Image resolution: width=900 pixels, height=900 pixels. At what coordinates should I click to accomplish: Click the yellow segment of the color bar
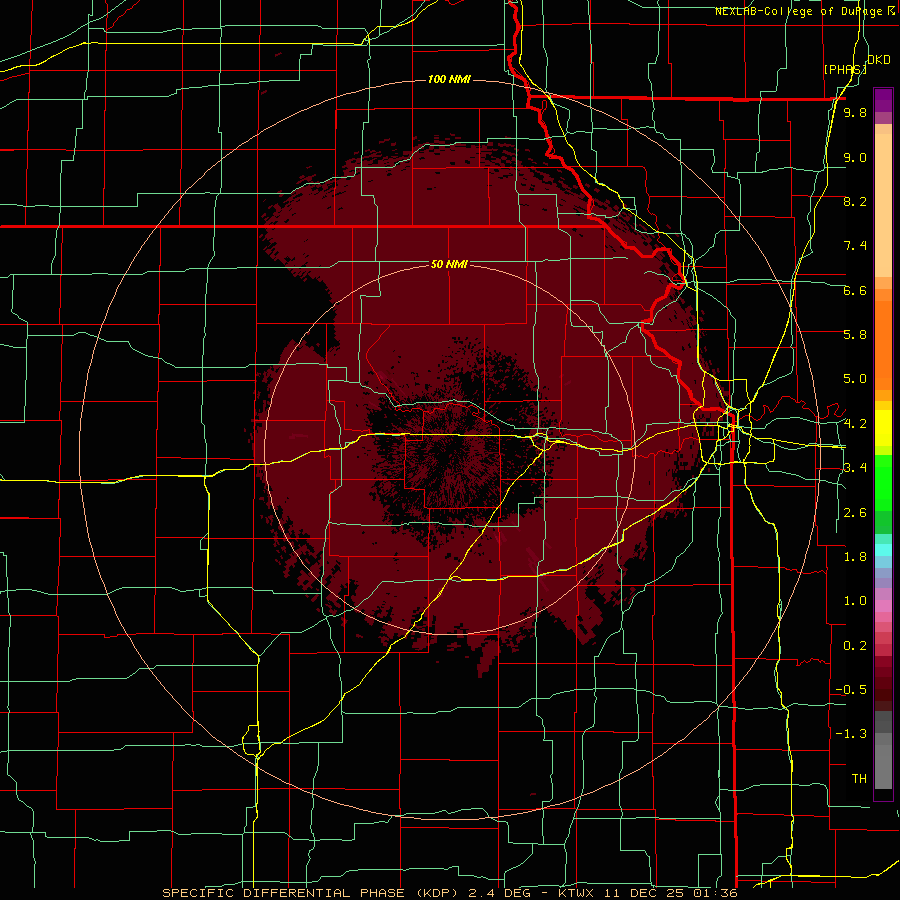(883, 428)
